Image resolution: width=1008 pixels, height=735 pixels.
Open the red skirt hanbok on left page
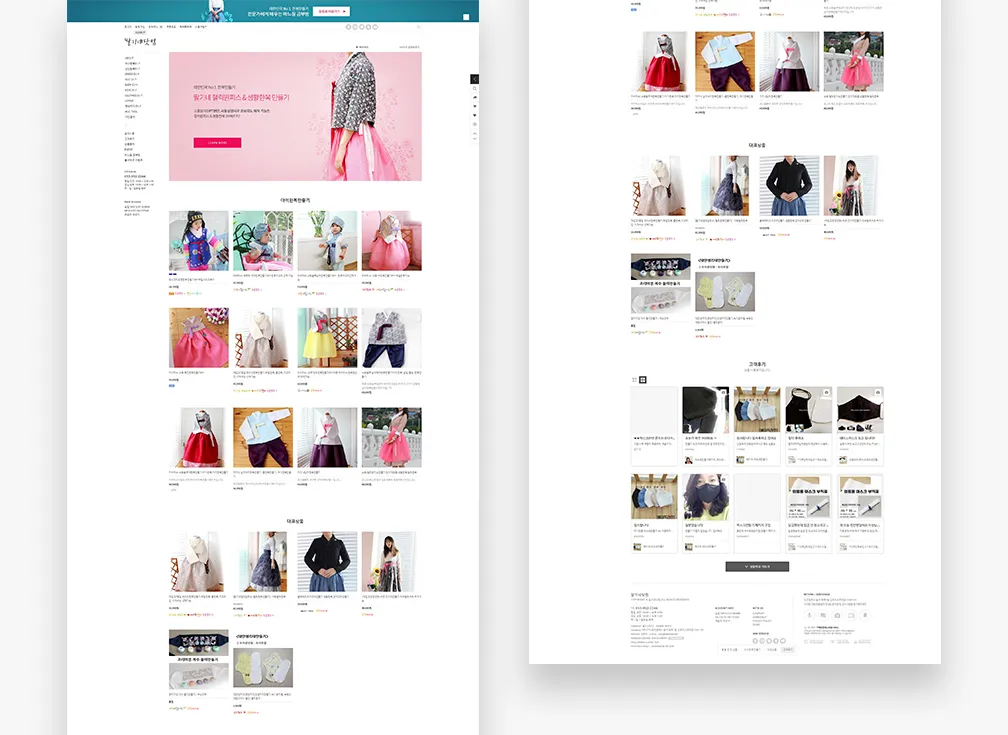(199, 437)
